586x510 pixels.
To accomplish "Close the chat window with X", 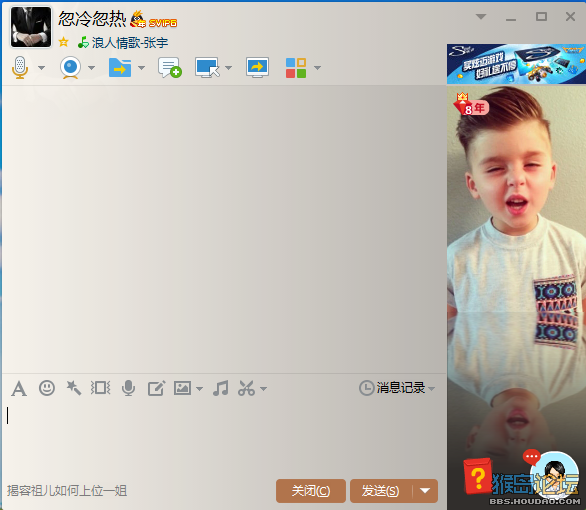I will point(570,16).
